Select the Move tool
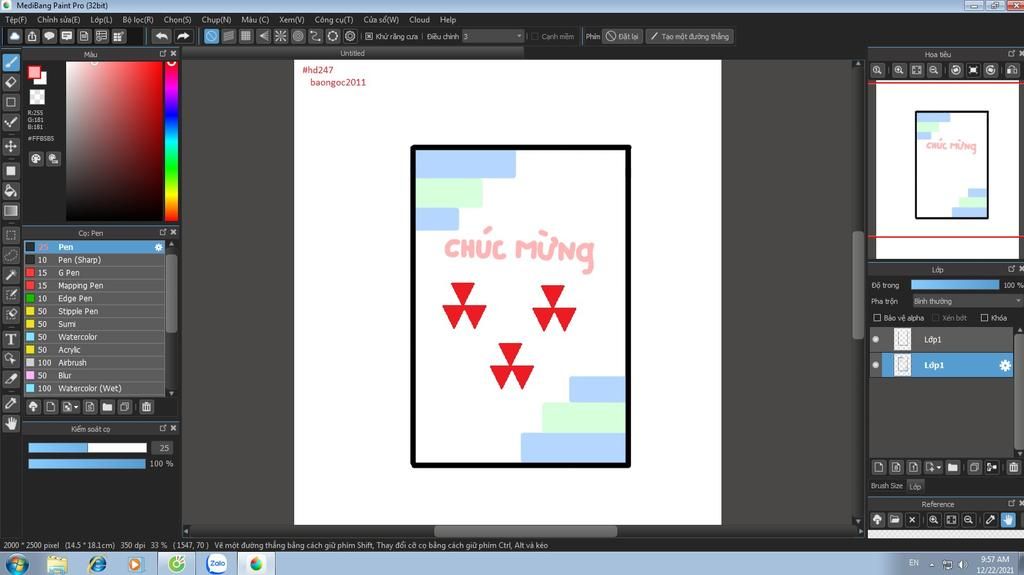This screenshot has width=1024, height=575. coord(11,146)
